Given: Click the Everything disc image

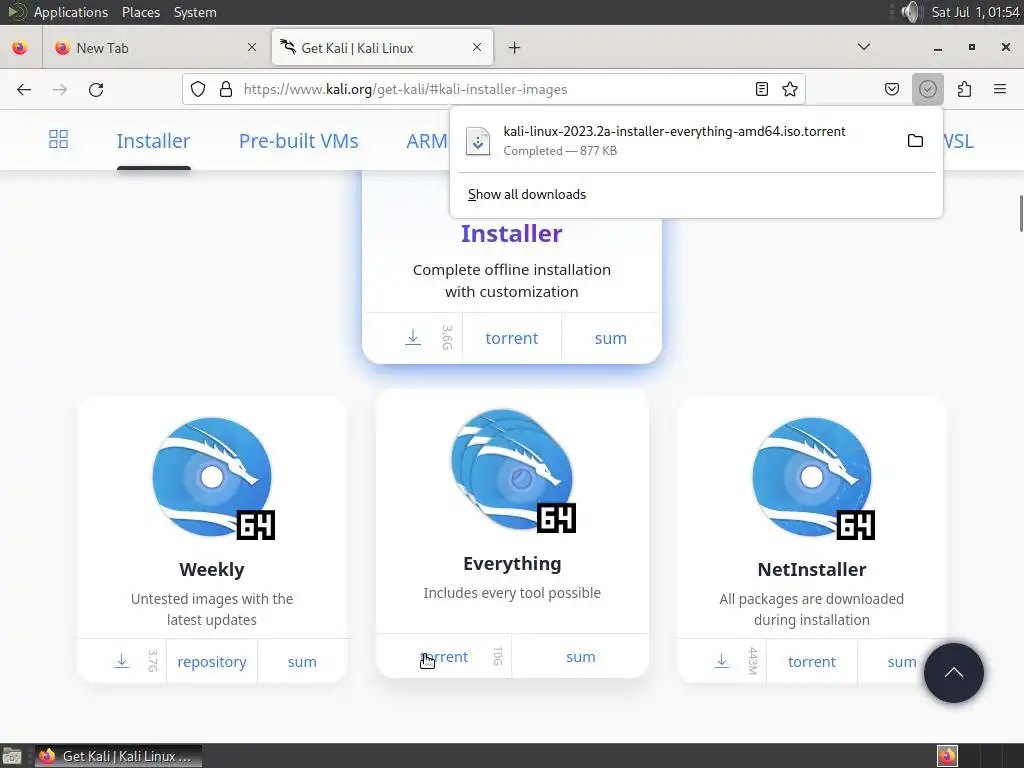Looking at the screenshot, I should [x=513, y=471].
